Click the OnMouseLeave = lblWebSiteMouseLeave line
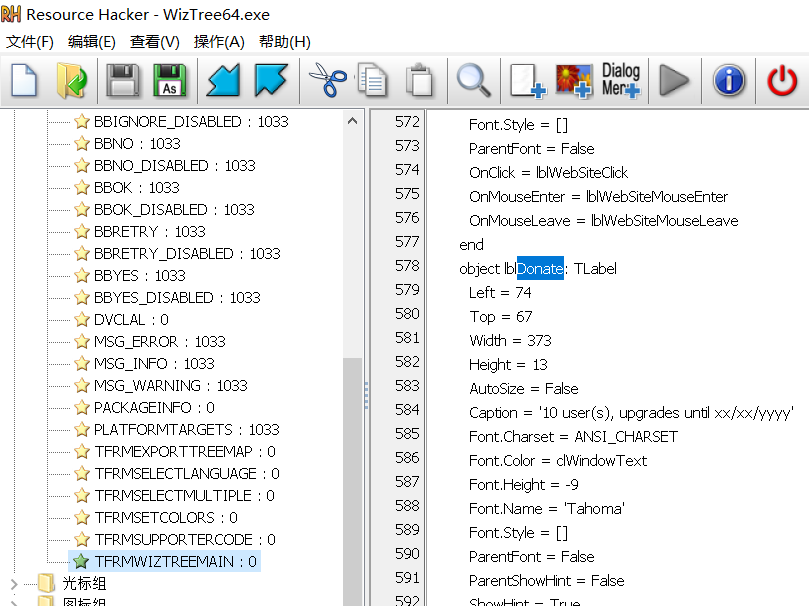Image resolution: width=809 pixels, height=606 pixels. (x=604, y=221)
